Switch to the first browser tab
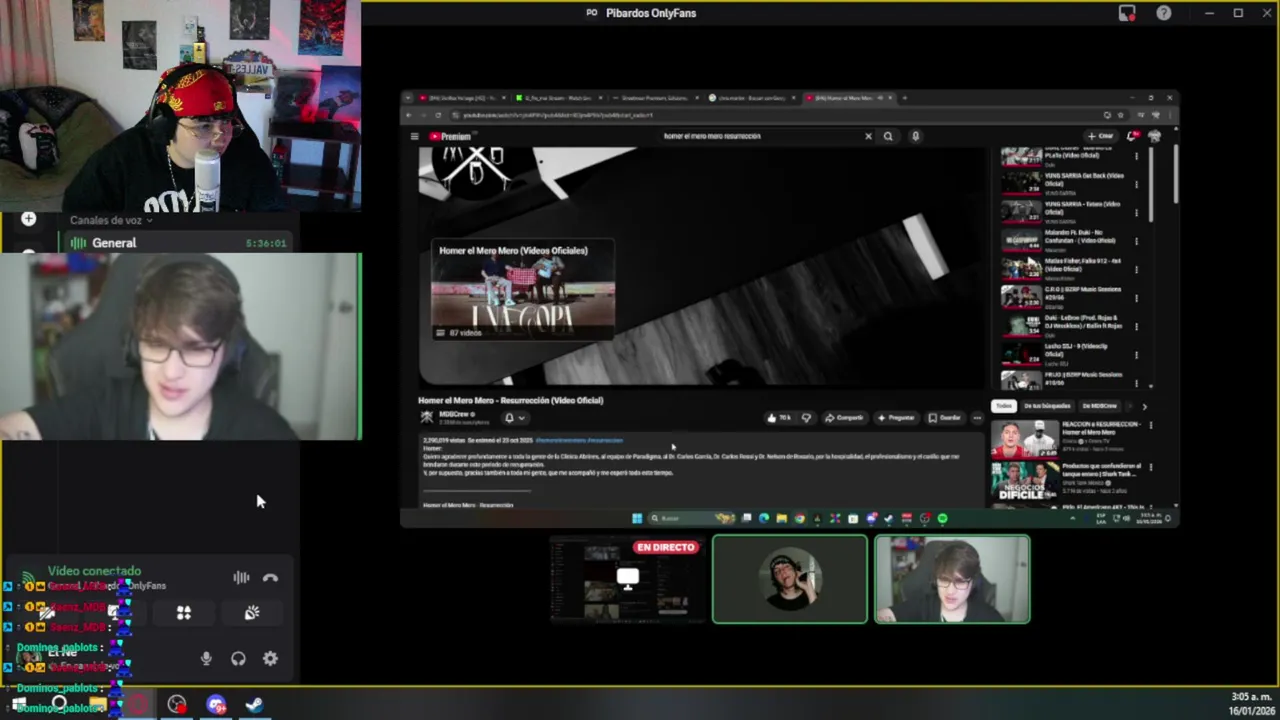 pyautogui.click(x=462, y=98)
